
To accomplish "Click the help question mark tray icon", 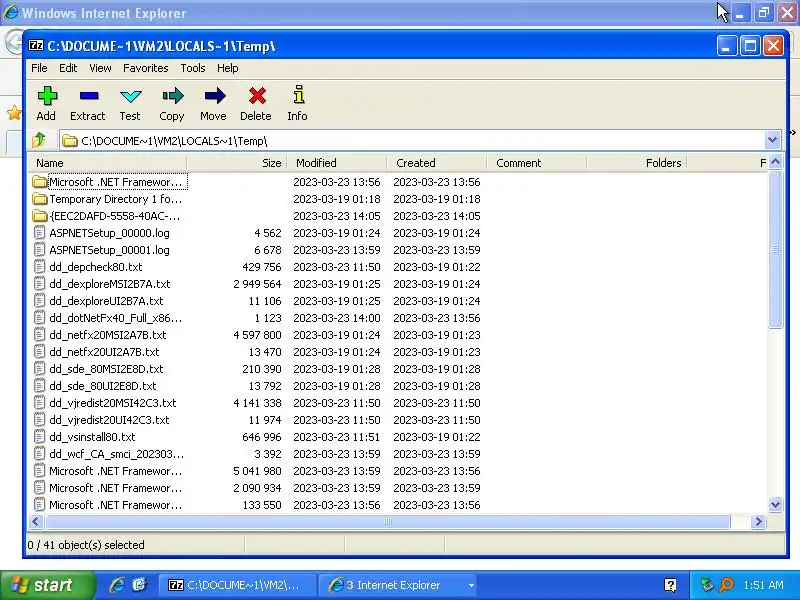I will pos(670,585).
